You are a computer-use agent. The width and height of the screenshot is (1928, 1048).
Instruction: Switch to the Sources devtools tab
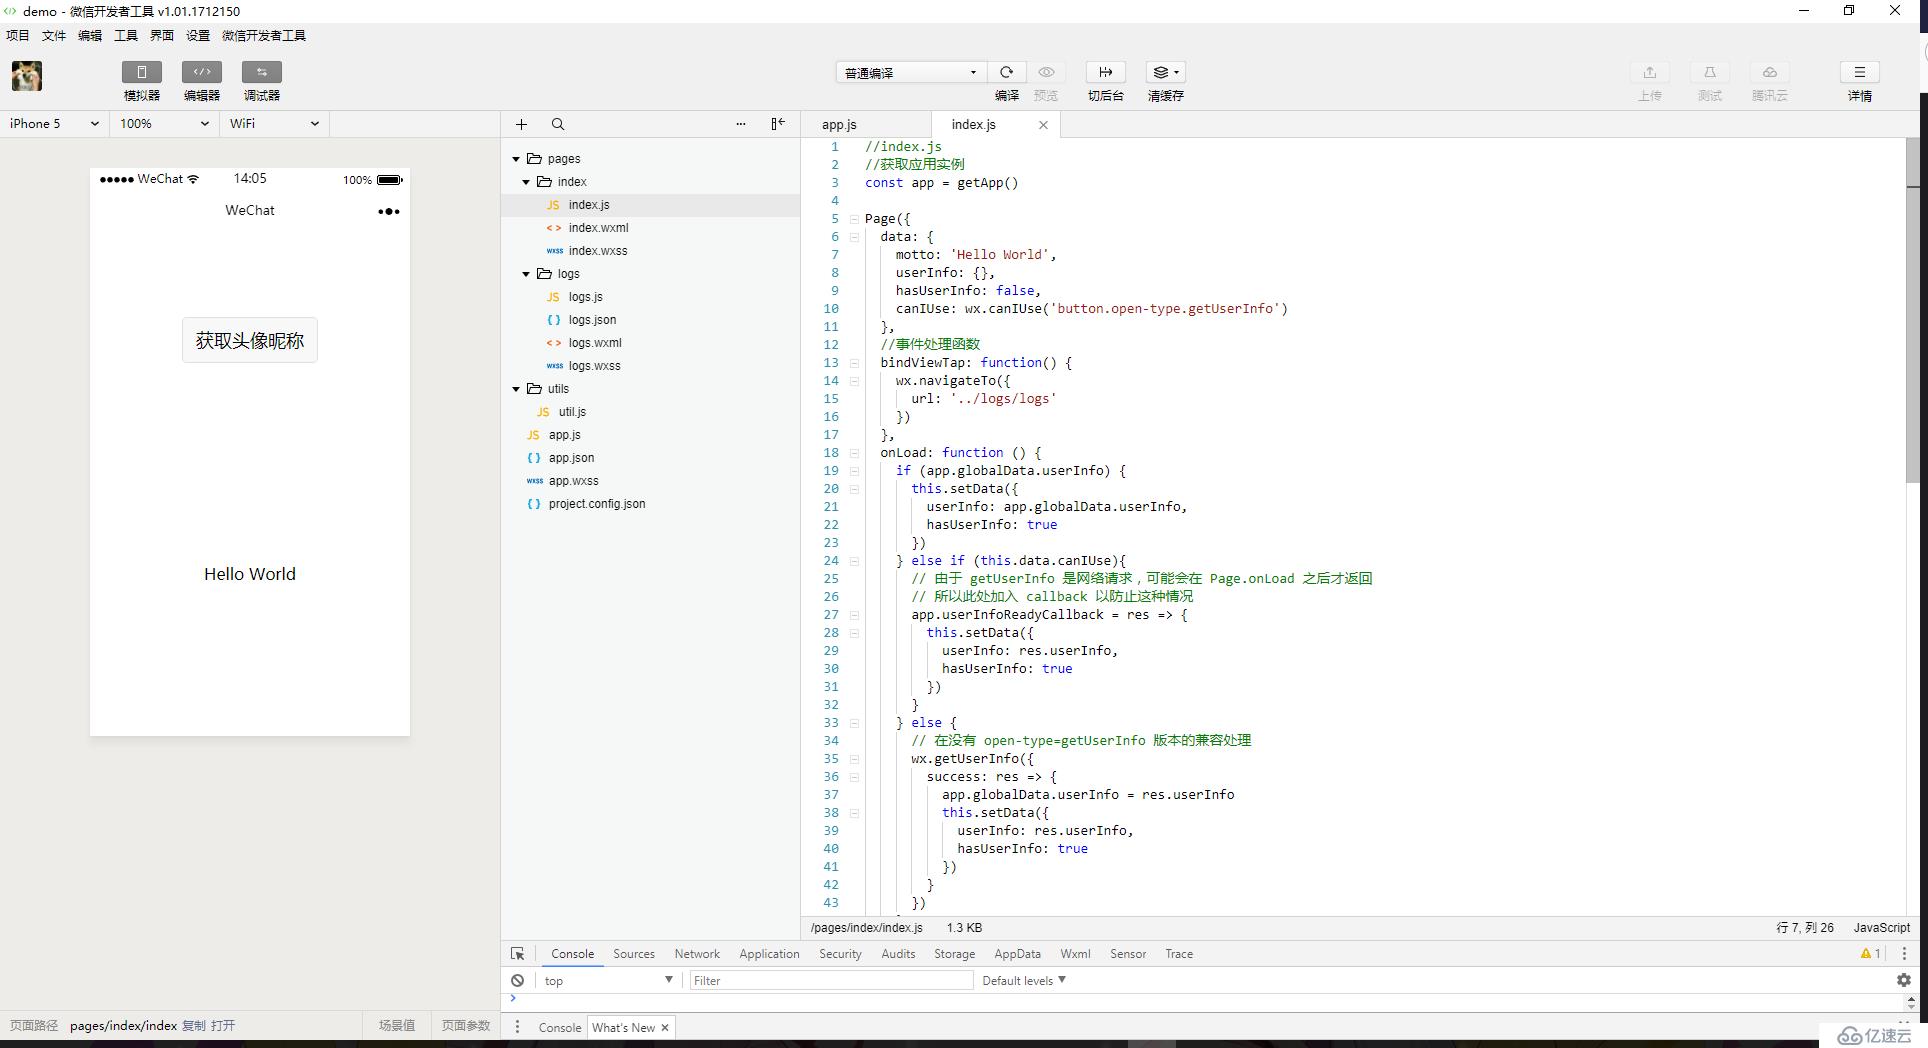634,954
